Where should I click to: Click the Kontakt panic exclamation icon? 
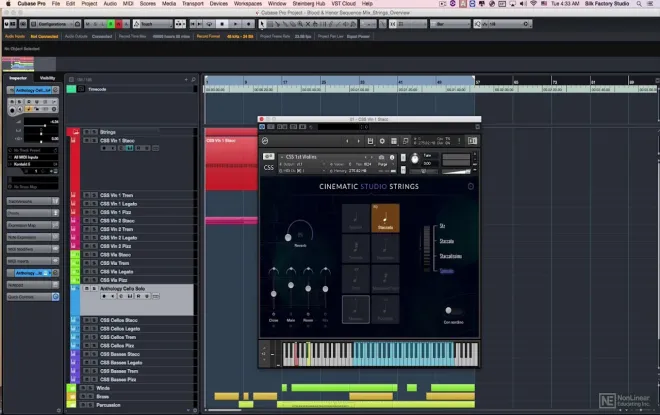click(459, 141)
